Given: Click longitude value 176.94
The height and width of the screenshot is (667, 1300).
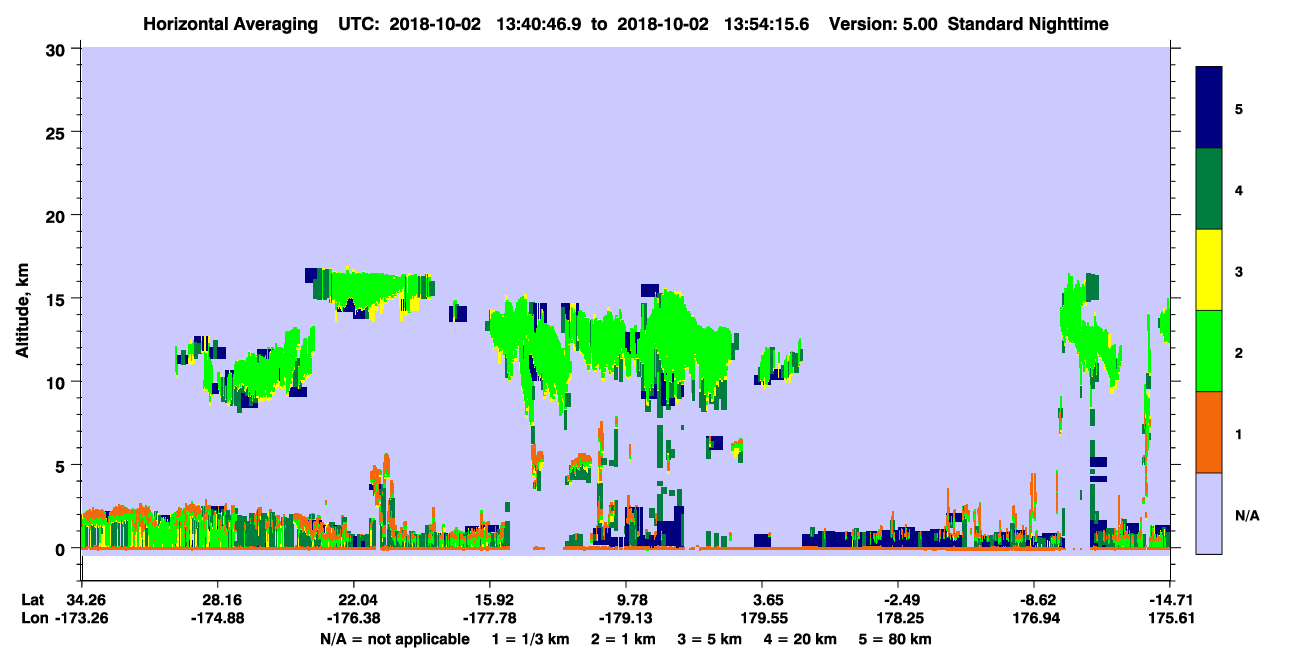Looking at the screenshot, I should coord(1034,619).
